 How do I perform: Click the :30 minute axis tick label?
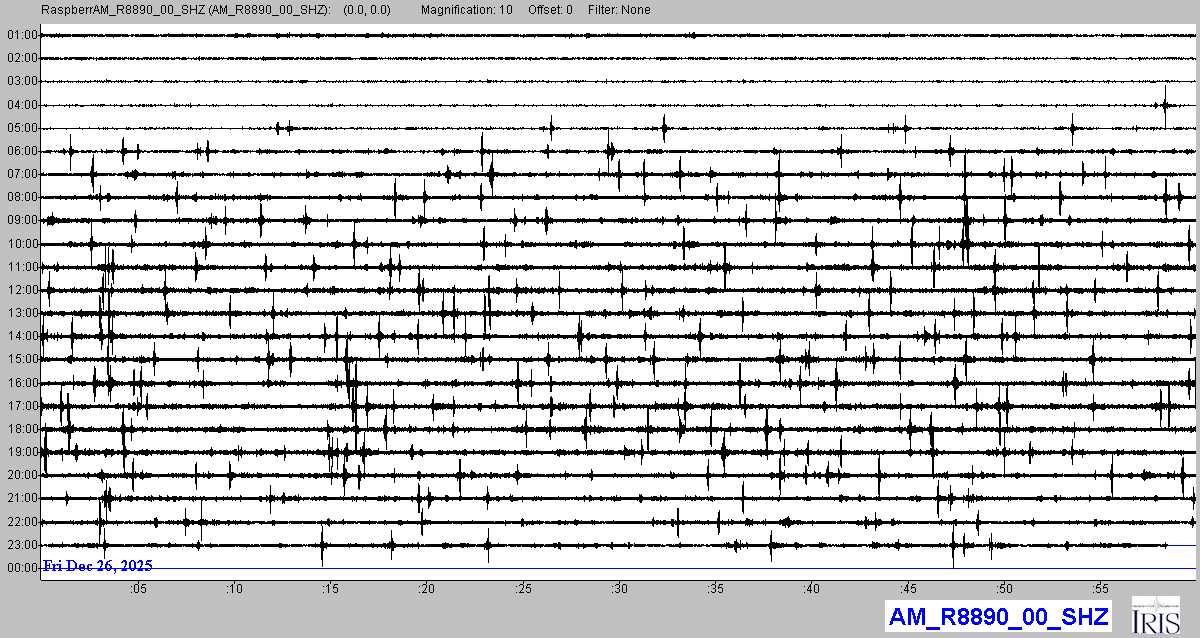click(620, 588)
